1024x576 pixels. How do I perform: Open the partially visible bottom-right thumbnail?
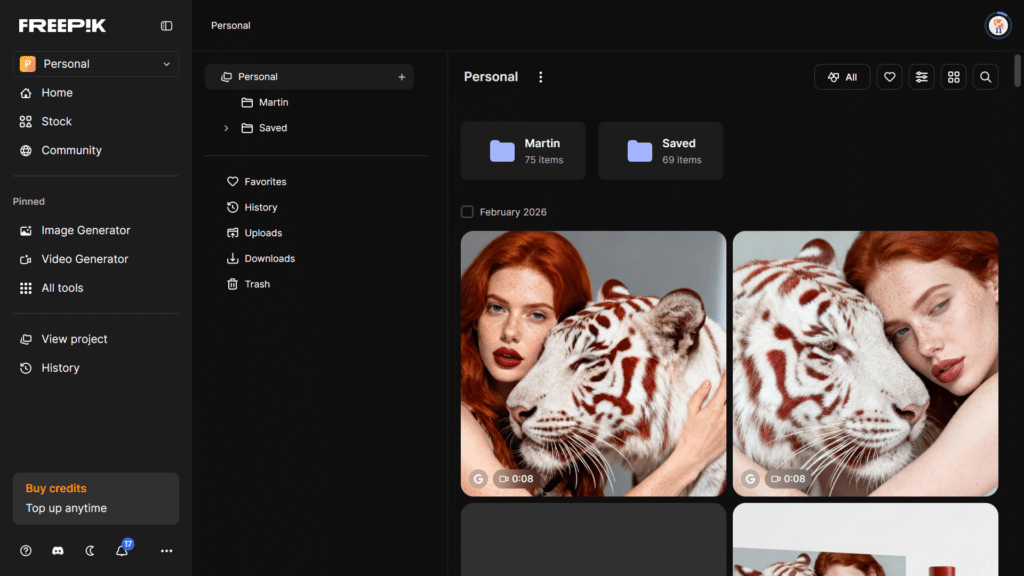pyautogui.click(x=865, y=539)
